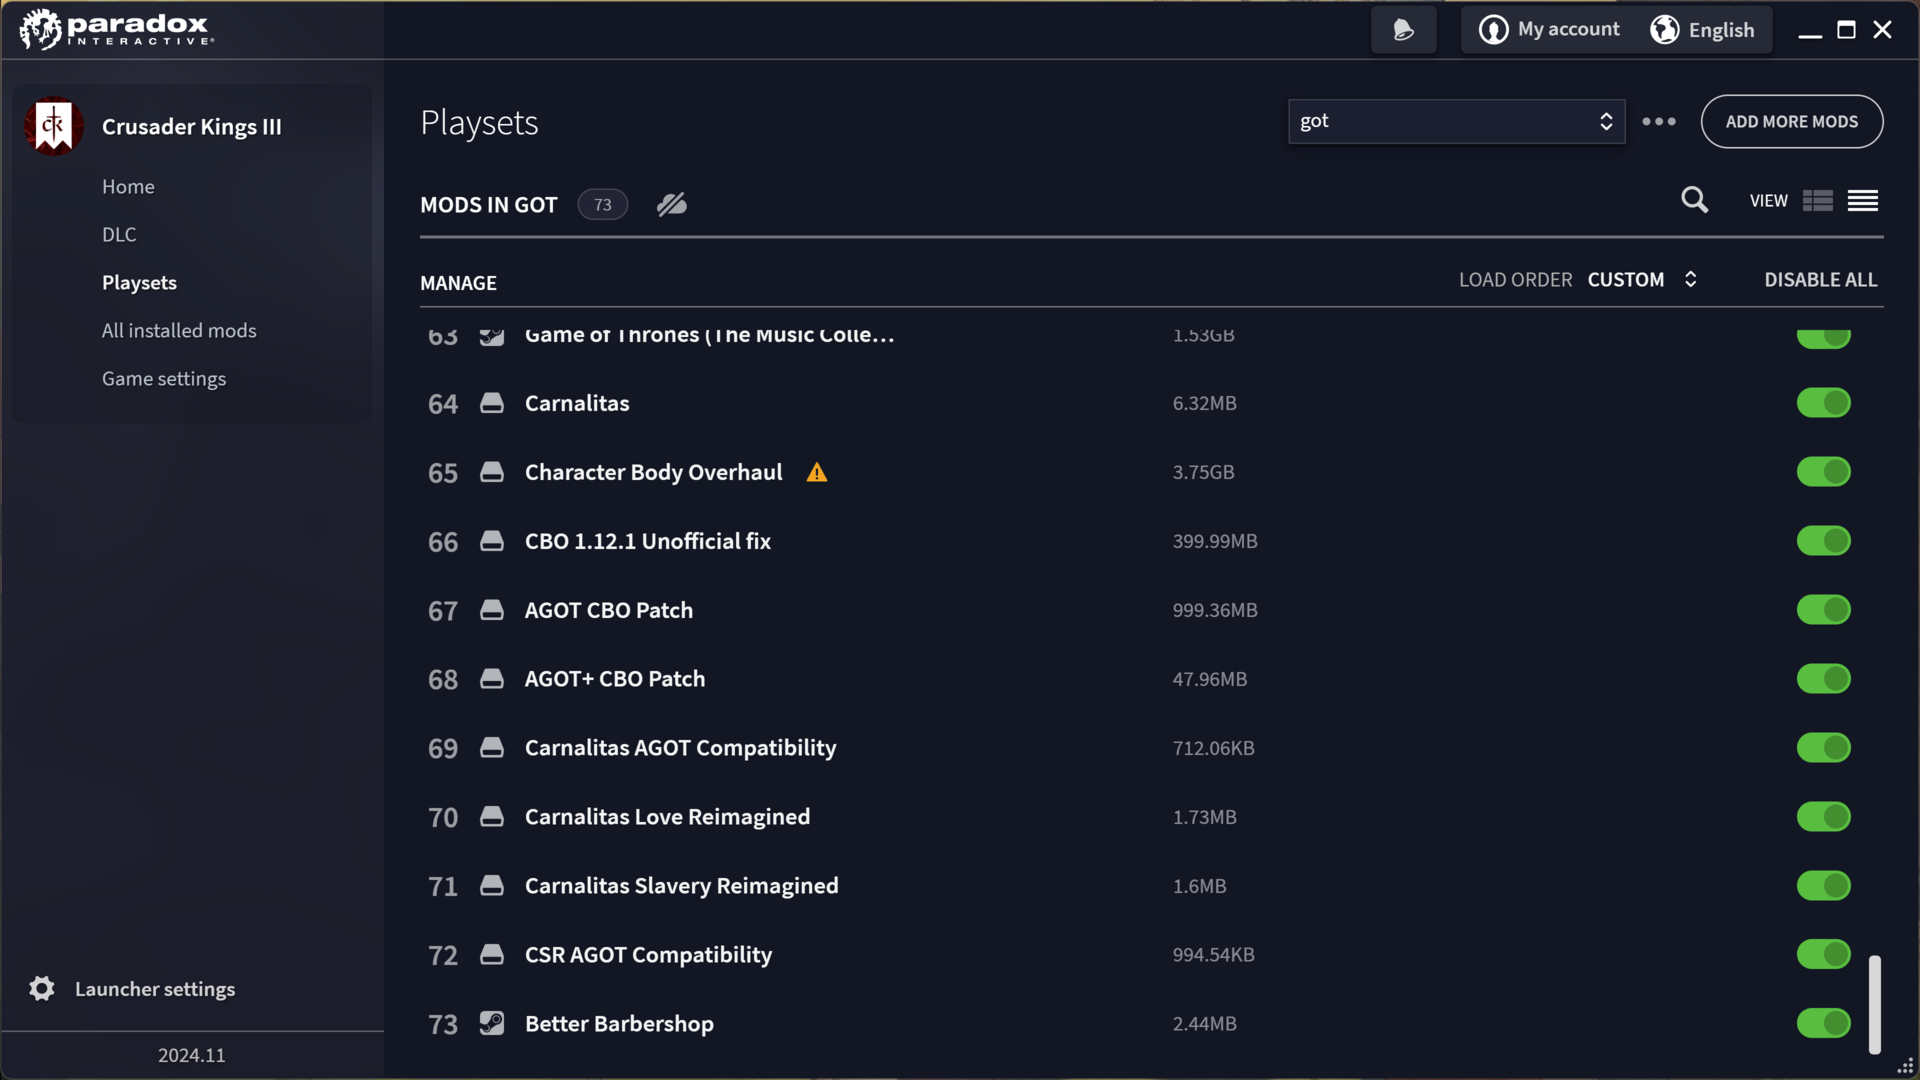Select Carnalitas Slavery Reimagined name
Screen dimensions: 1920x1080
pos(681,886)
